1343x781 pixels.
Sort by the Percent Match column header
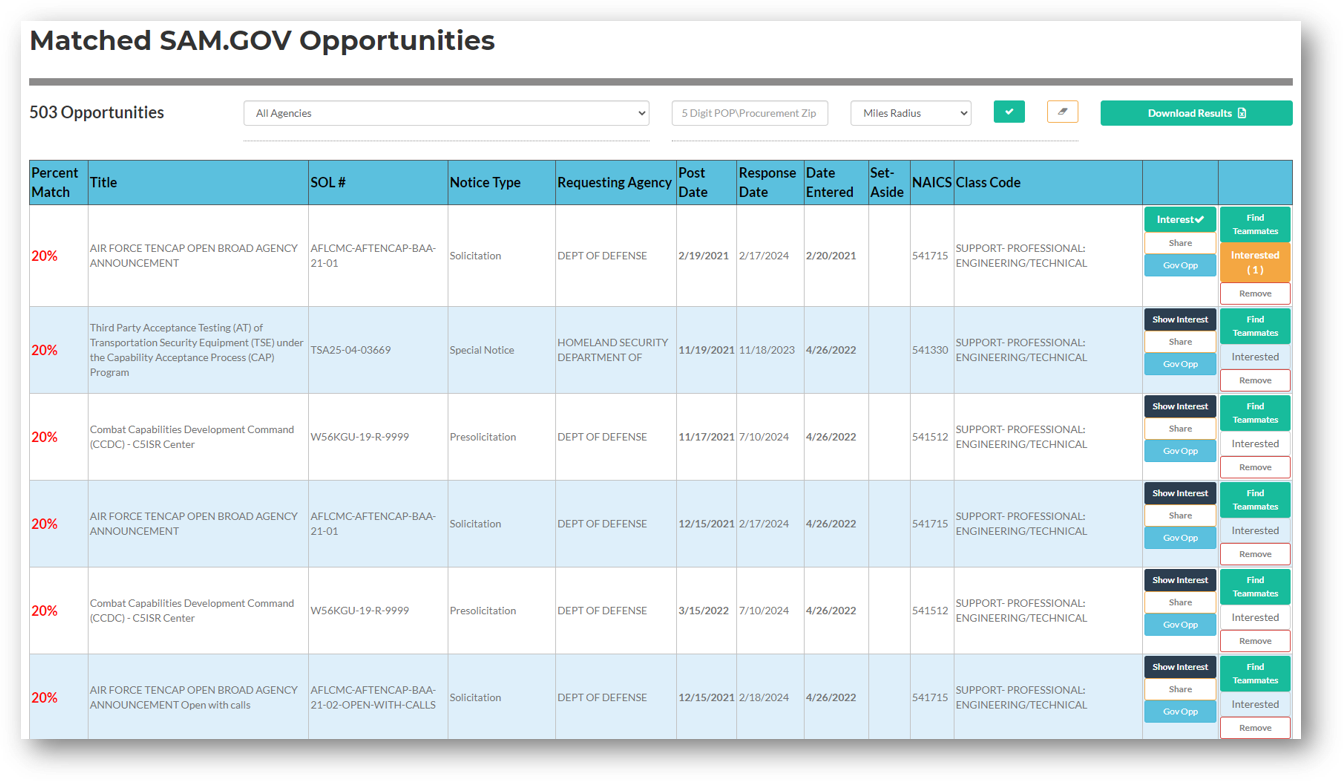[x=59, y=183]
